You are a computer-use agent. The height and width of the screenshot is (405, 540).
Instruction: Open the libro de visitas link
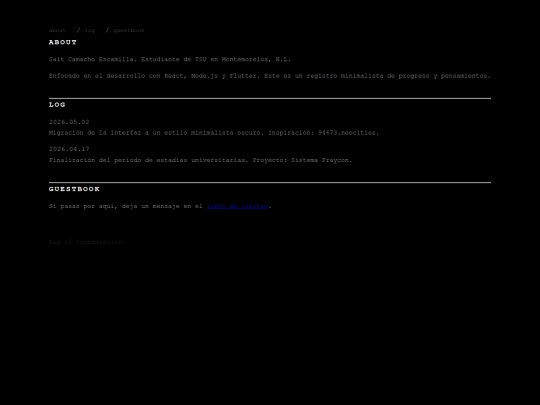tap(237, 206)
